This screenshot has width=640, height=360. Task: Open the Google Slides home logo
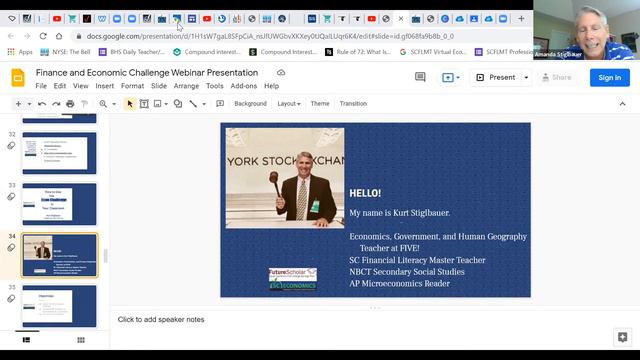(18, 78)
